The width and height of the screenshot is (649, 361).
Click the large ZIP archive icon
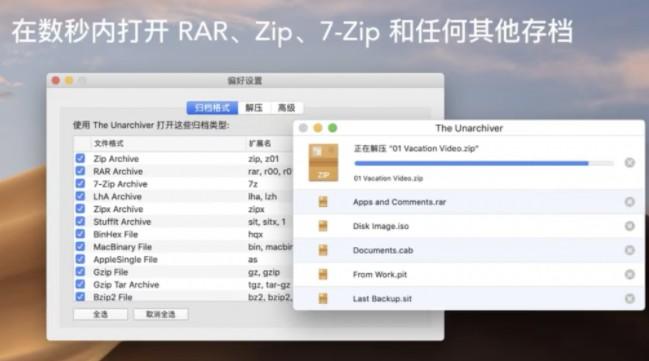323,163
